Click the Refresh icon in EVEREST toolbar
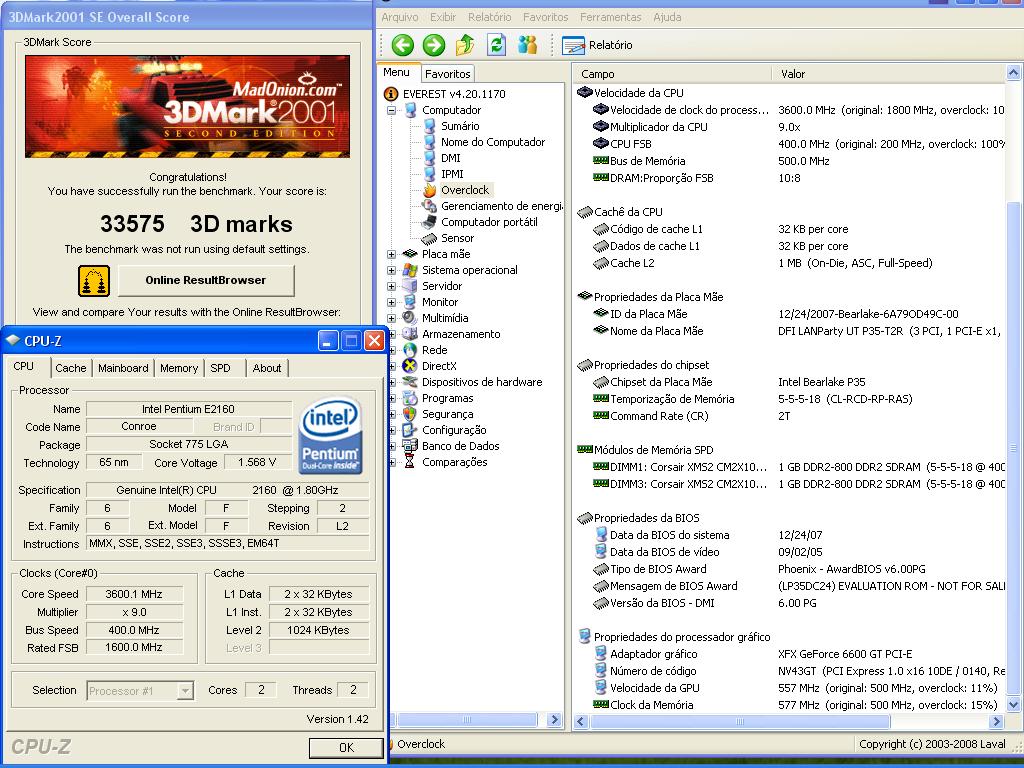Screen dimensions: 1024x768 [496, 45]
